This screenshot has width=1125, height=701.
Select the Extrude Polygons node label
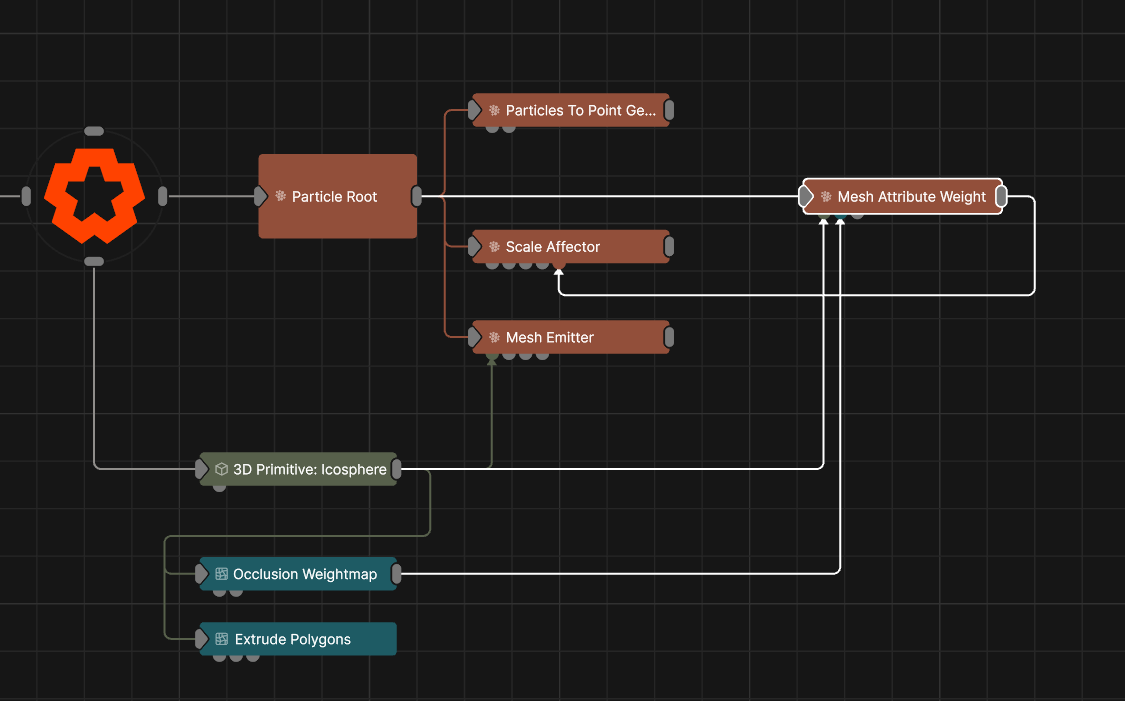pos(292,639)
